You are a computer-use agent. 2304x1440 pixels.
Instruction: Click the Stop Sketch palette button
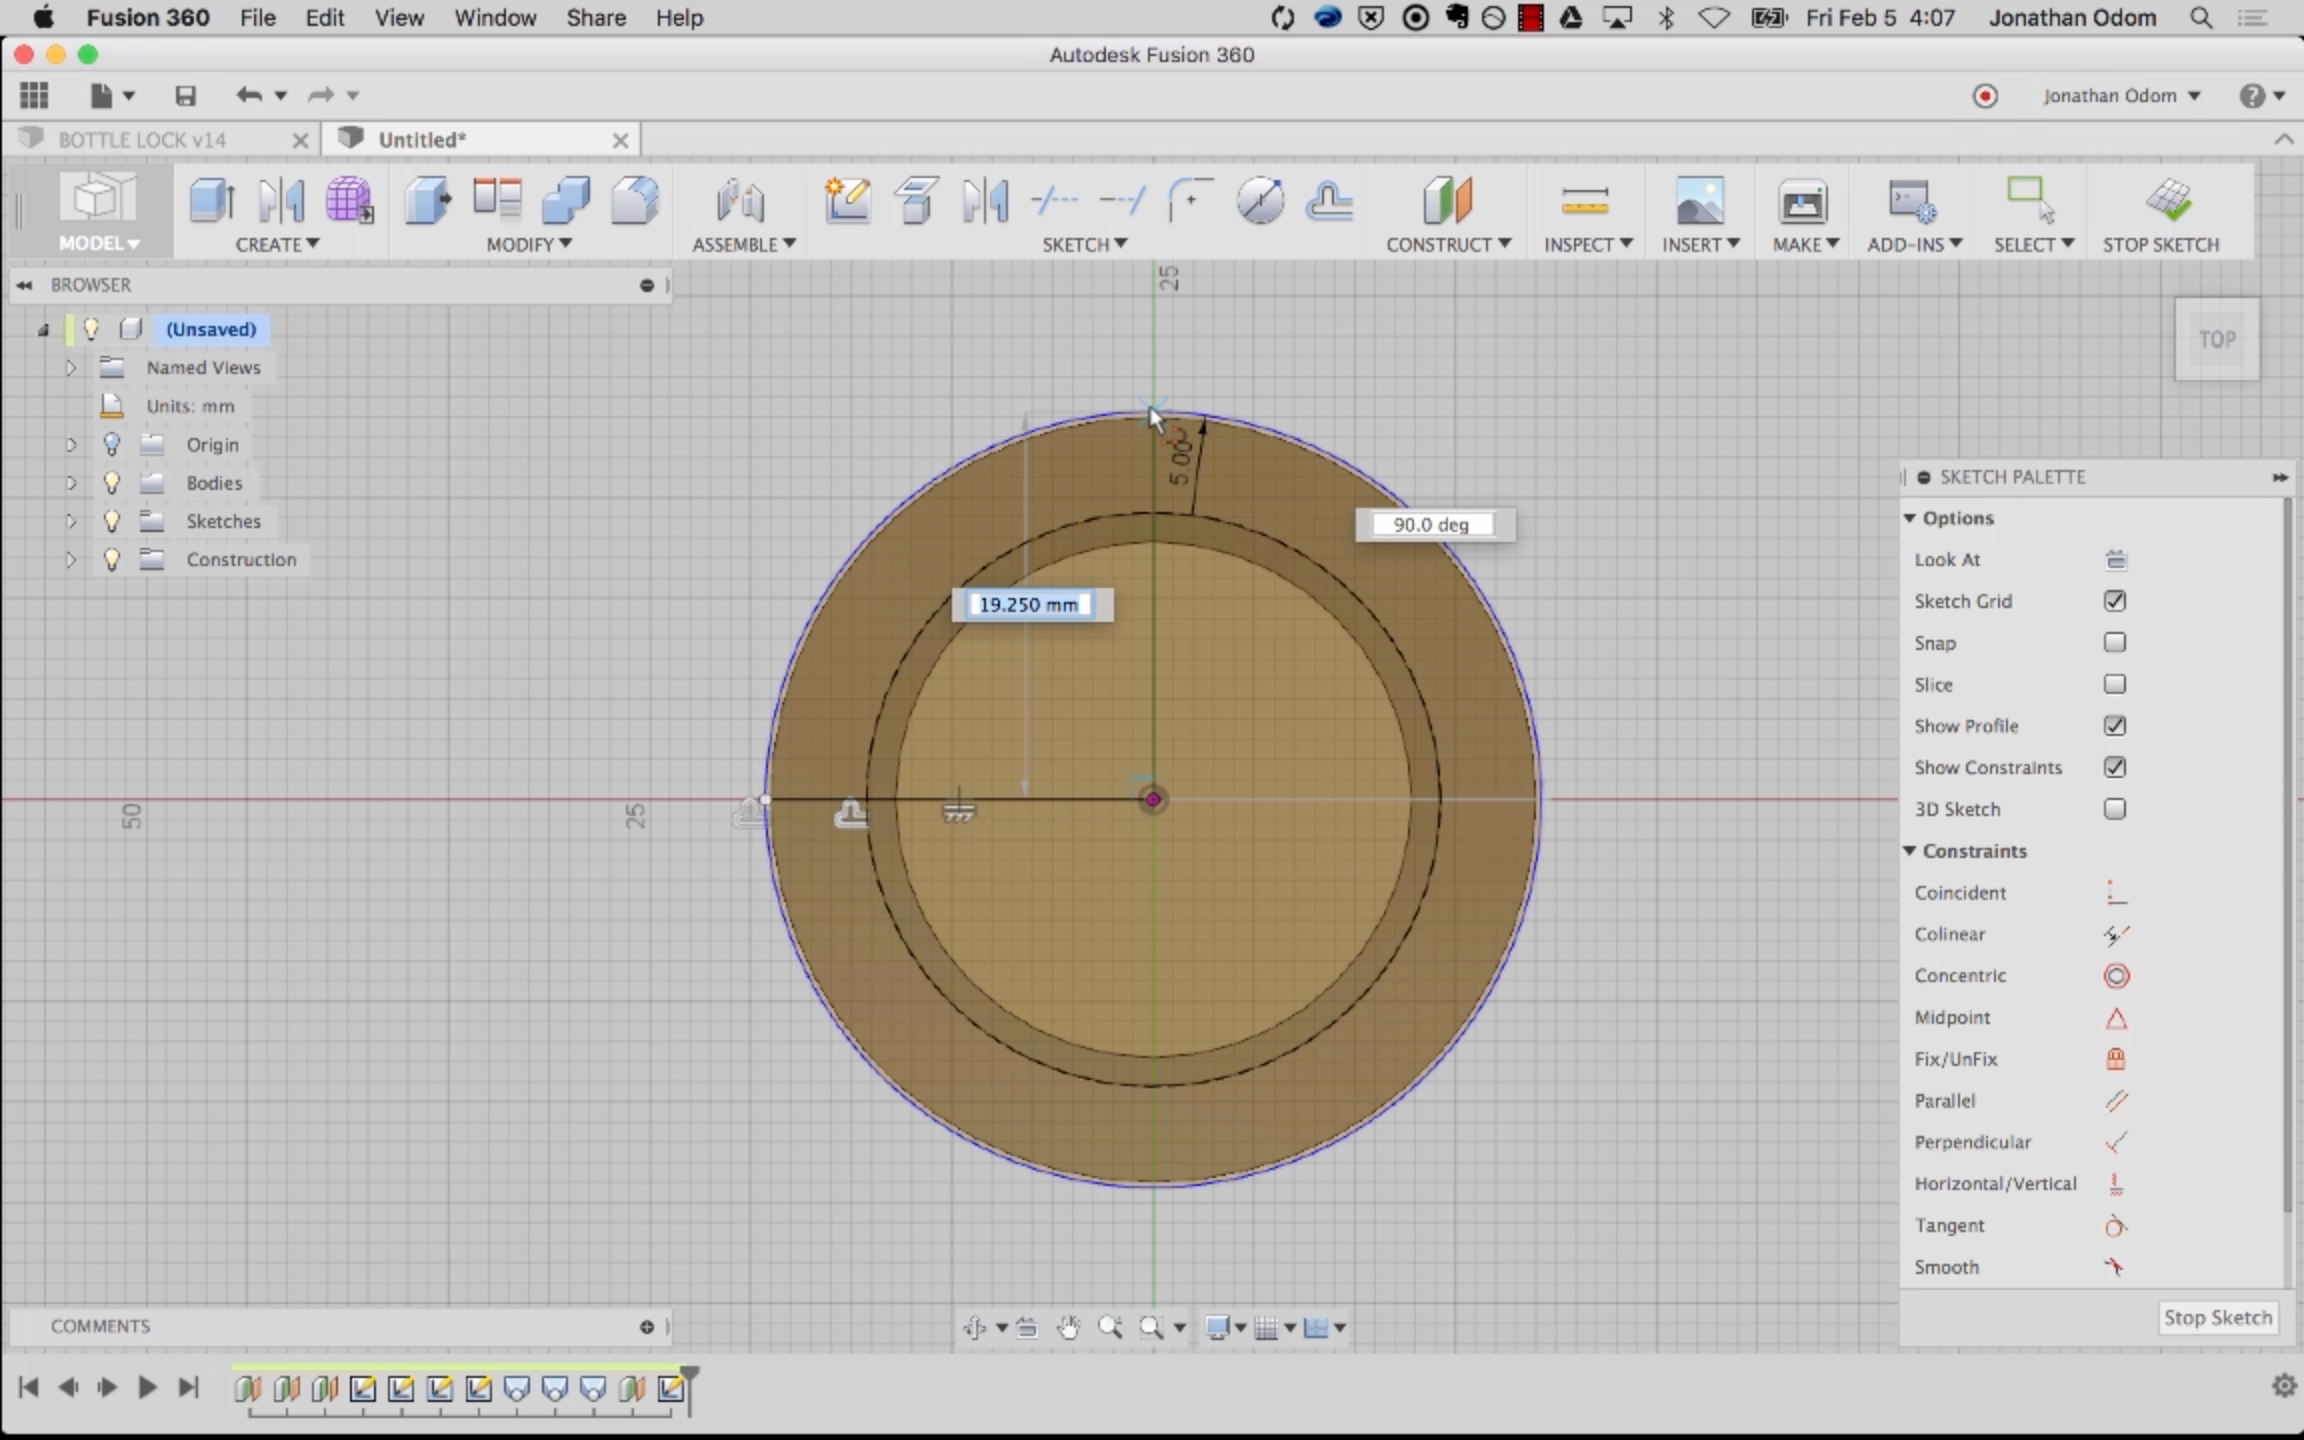coord(2217,1318)
